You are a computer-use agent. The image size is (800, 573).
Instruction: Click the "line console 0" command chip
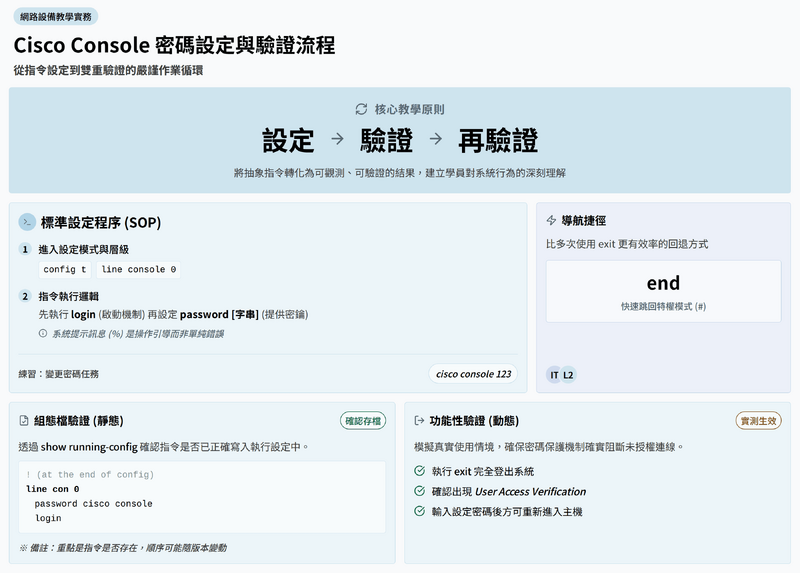(x=139, y=270)
